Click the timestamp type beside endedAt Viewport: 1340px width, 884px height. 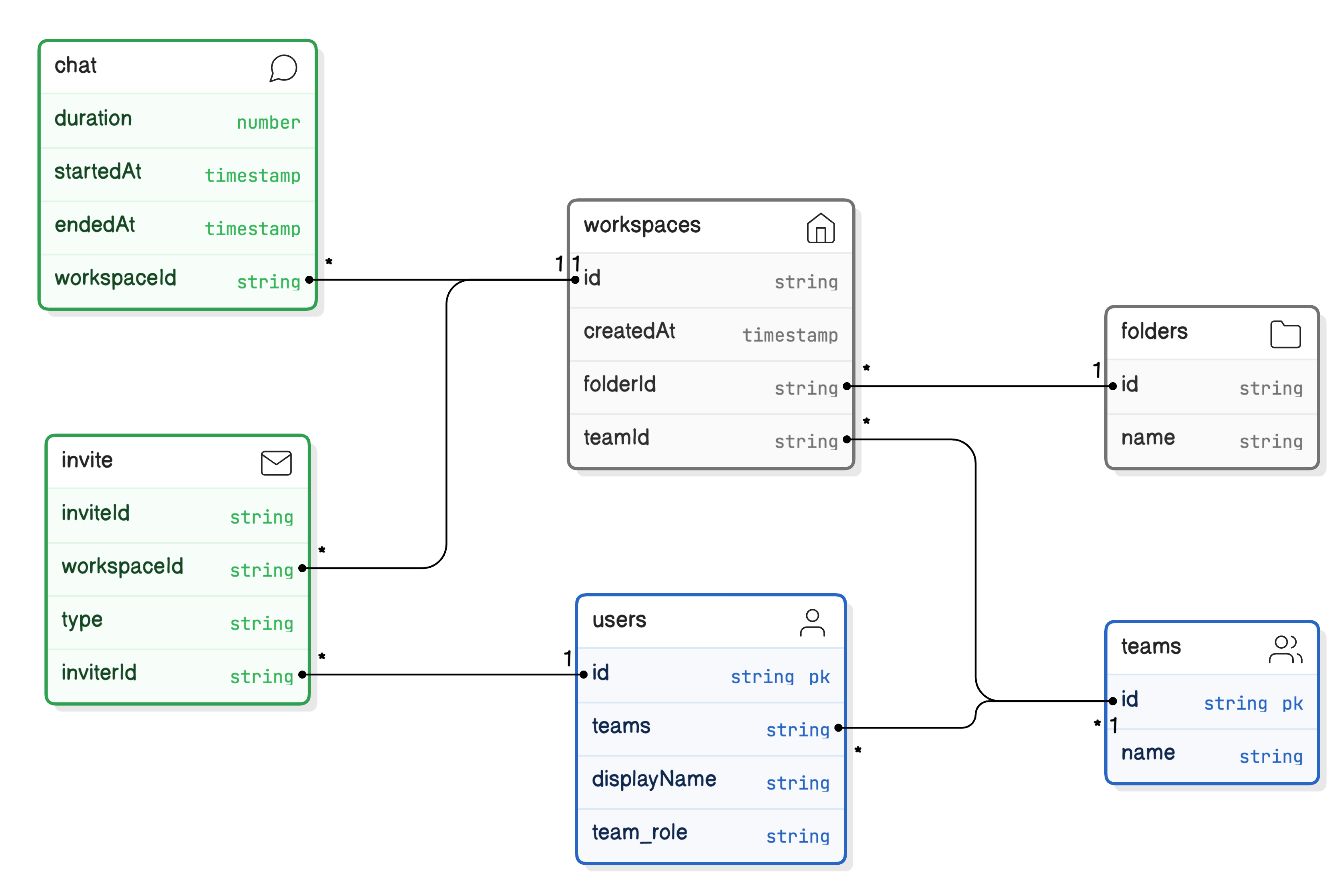coord(252,229)
